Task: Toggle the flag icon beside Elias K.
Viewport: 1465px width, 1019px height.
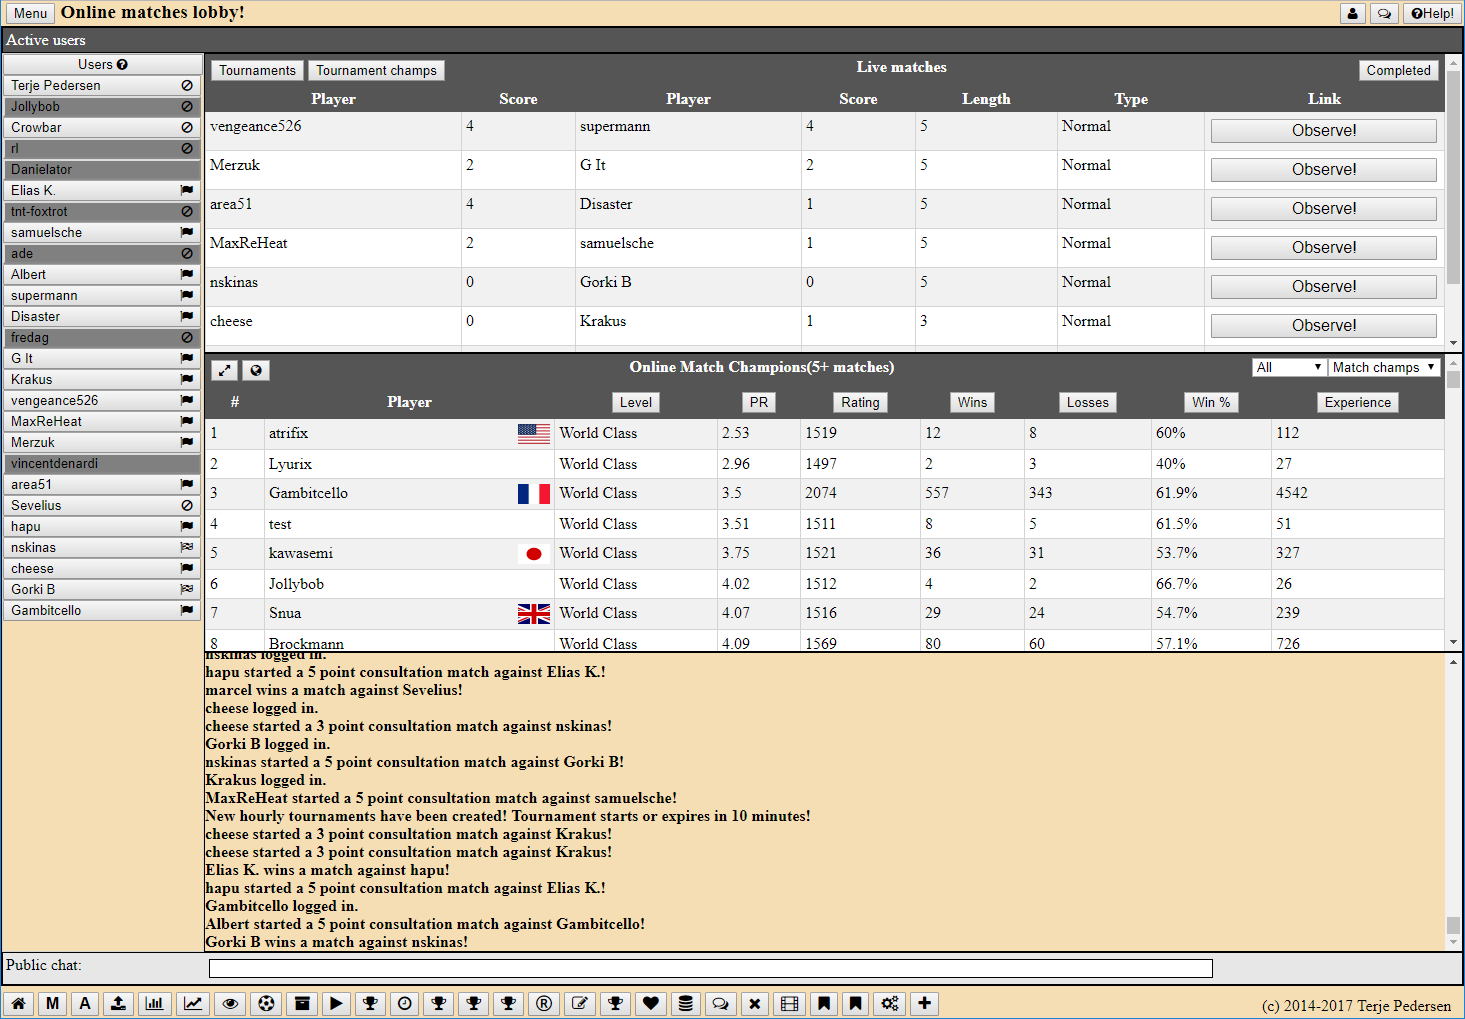Action: coord(187,190)
